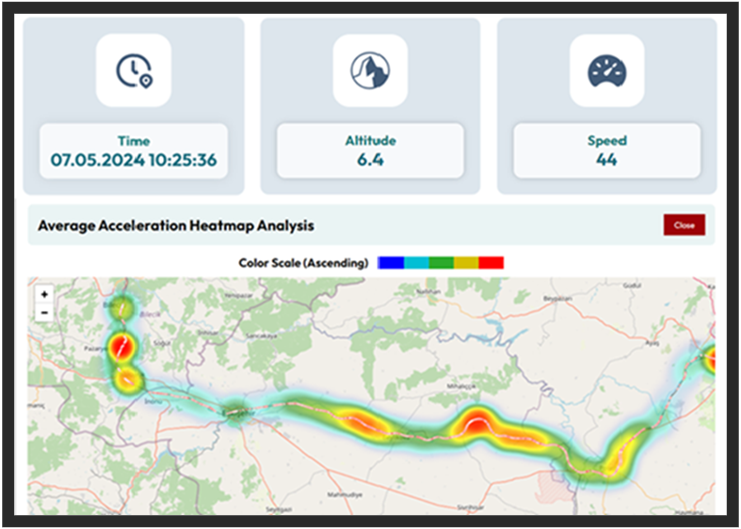Click the Speed value 44
The height and width of the screenshot is (529, 741).
click(607, 160)
